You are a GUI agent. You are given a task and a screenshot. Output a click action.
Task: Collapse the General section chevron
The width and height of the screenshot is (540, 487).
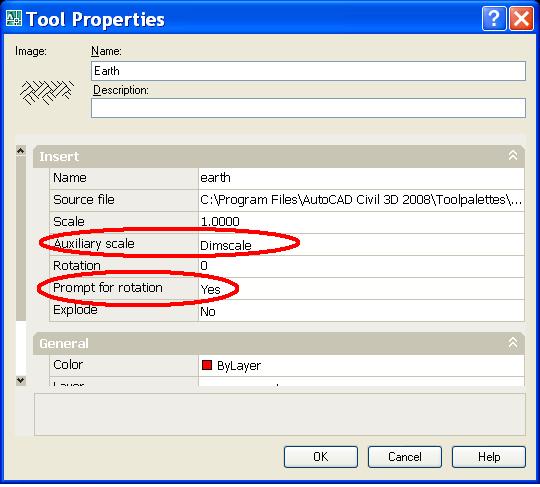pos(513,343)
